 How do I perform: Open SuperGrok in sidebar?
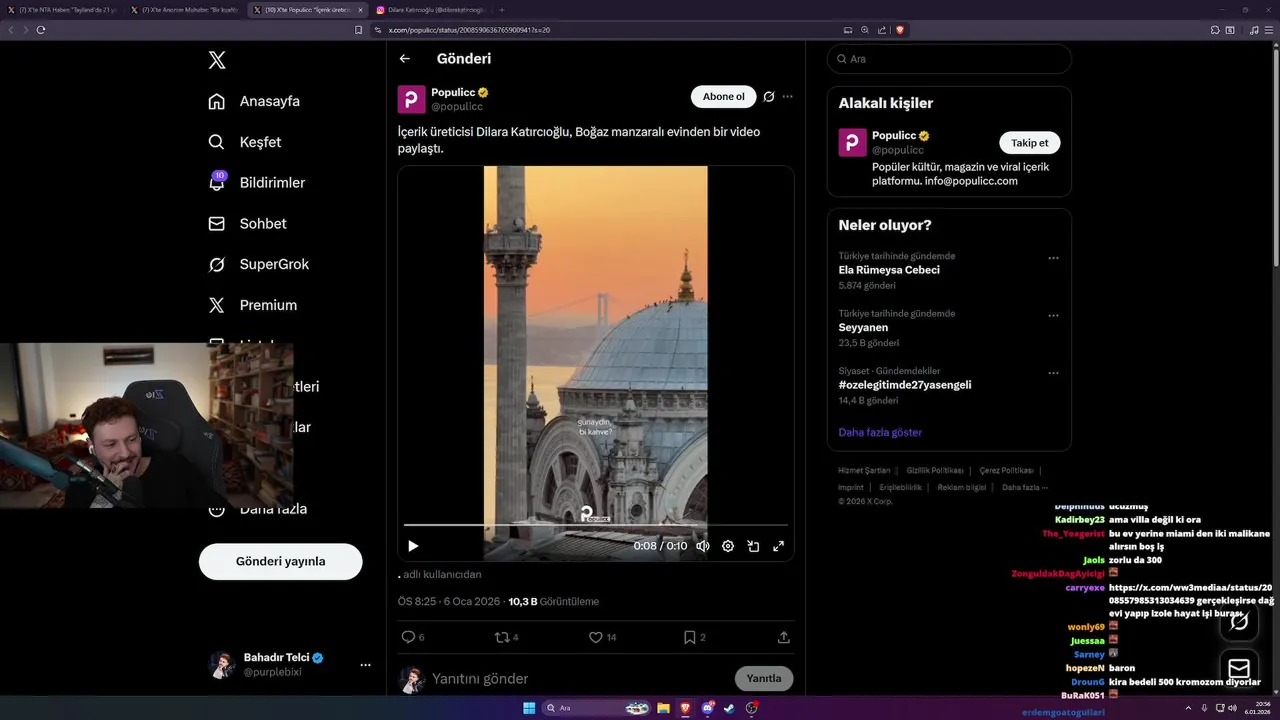(259, 264)
